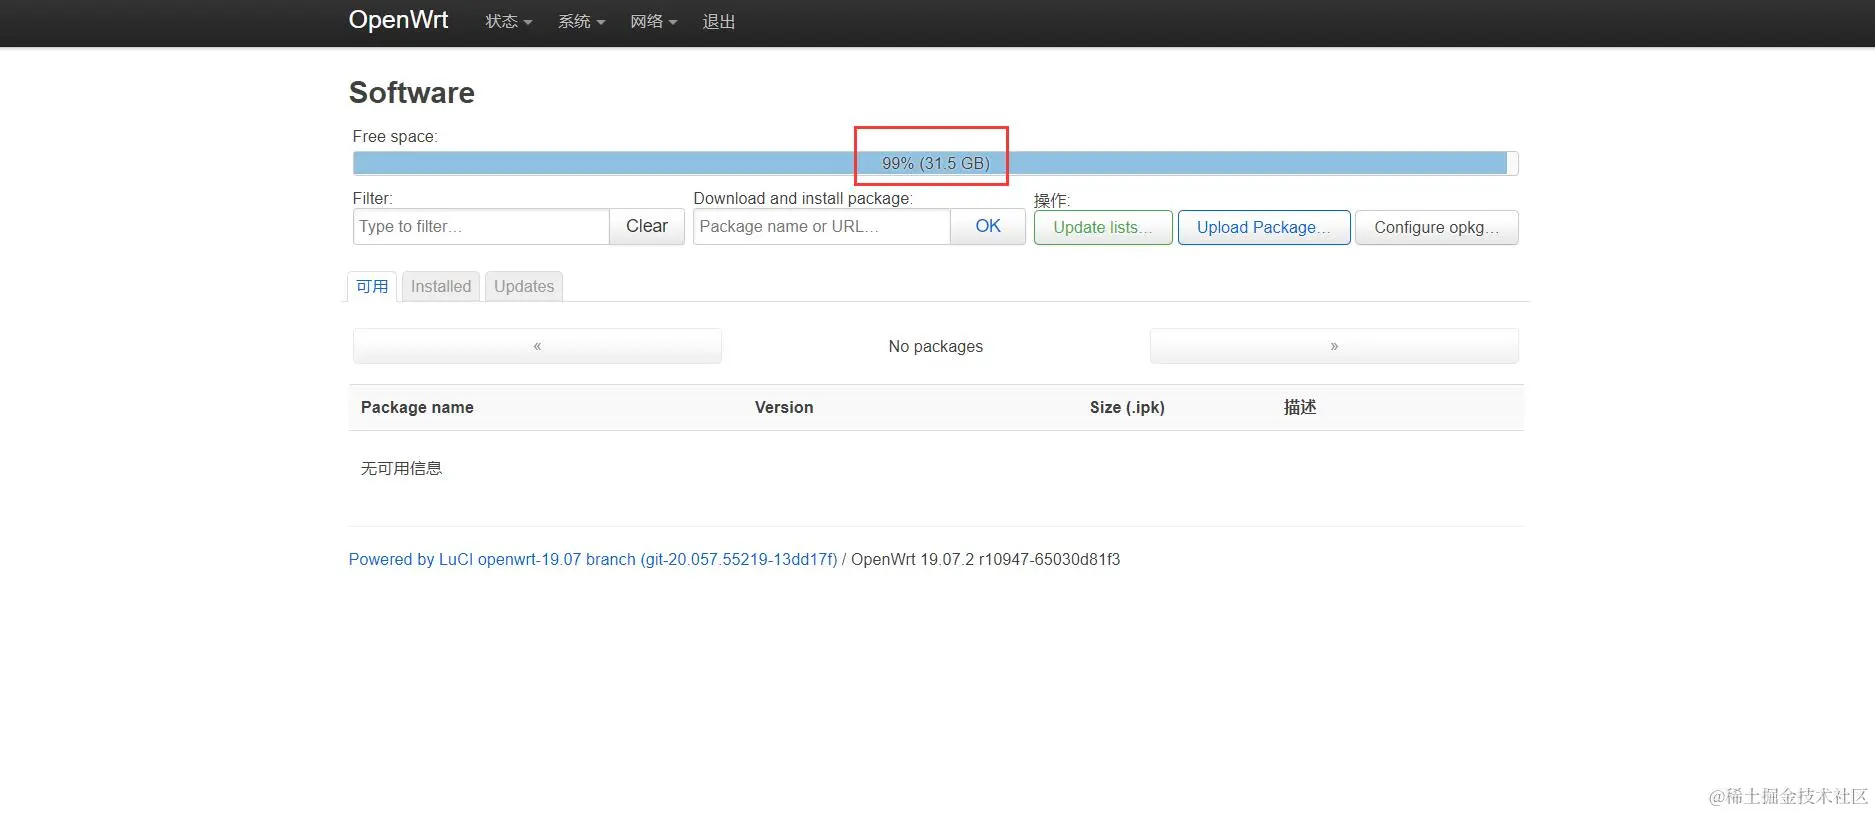
Task: Open Configure opkg settings
Action: [1436, 227]
